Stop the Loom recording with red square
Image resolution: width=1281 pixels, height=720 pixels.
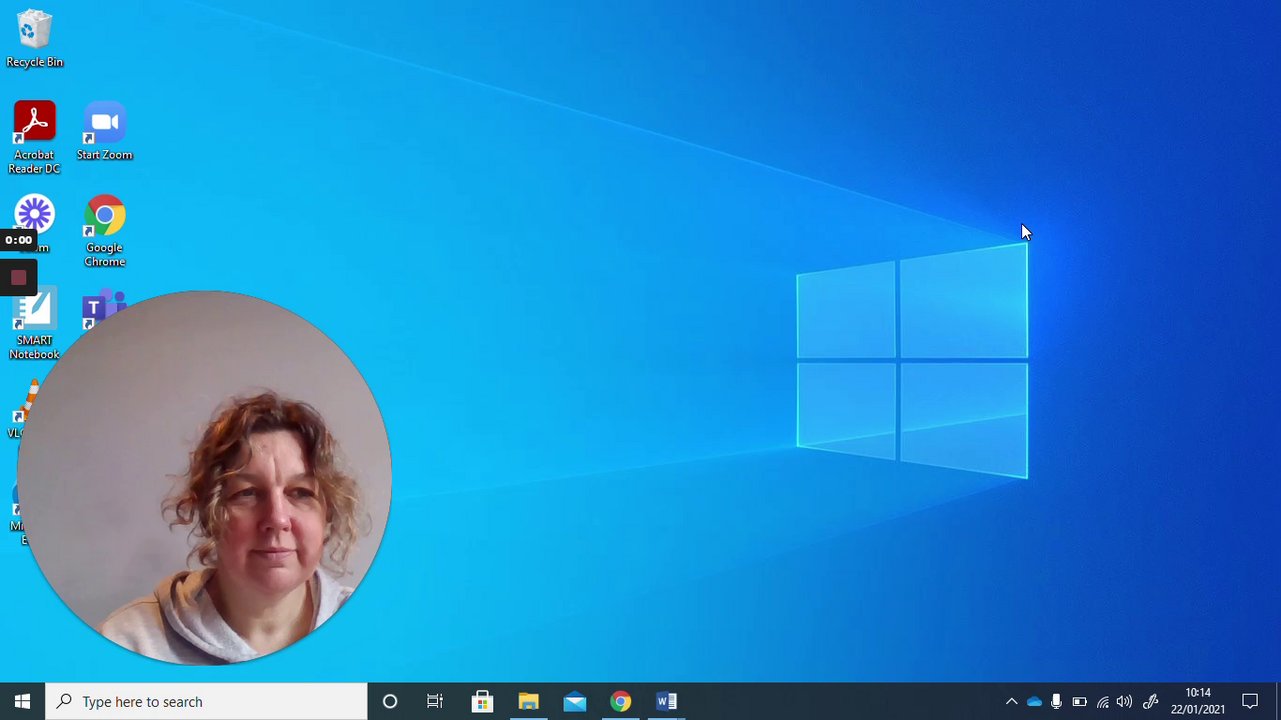tap(18, 278)
